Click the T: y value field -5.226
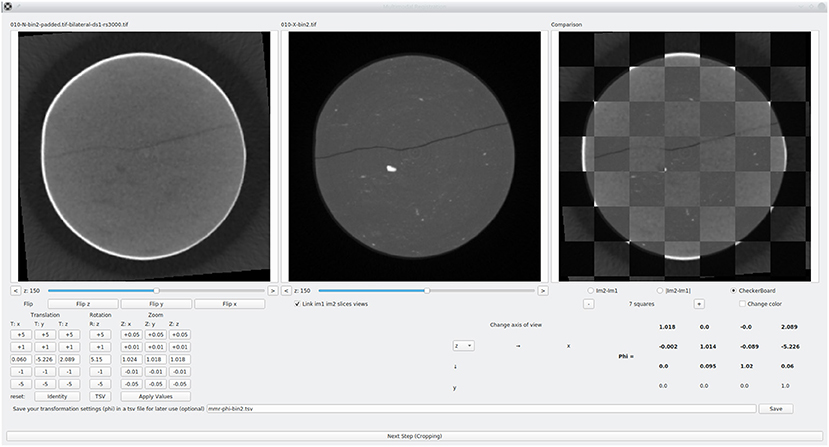 tap(45, 360)
